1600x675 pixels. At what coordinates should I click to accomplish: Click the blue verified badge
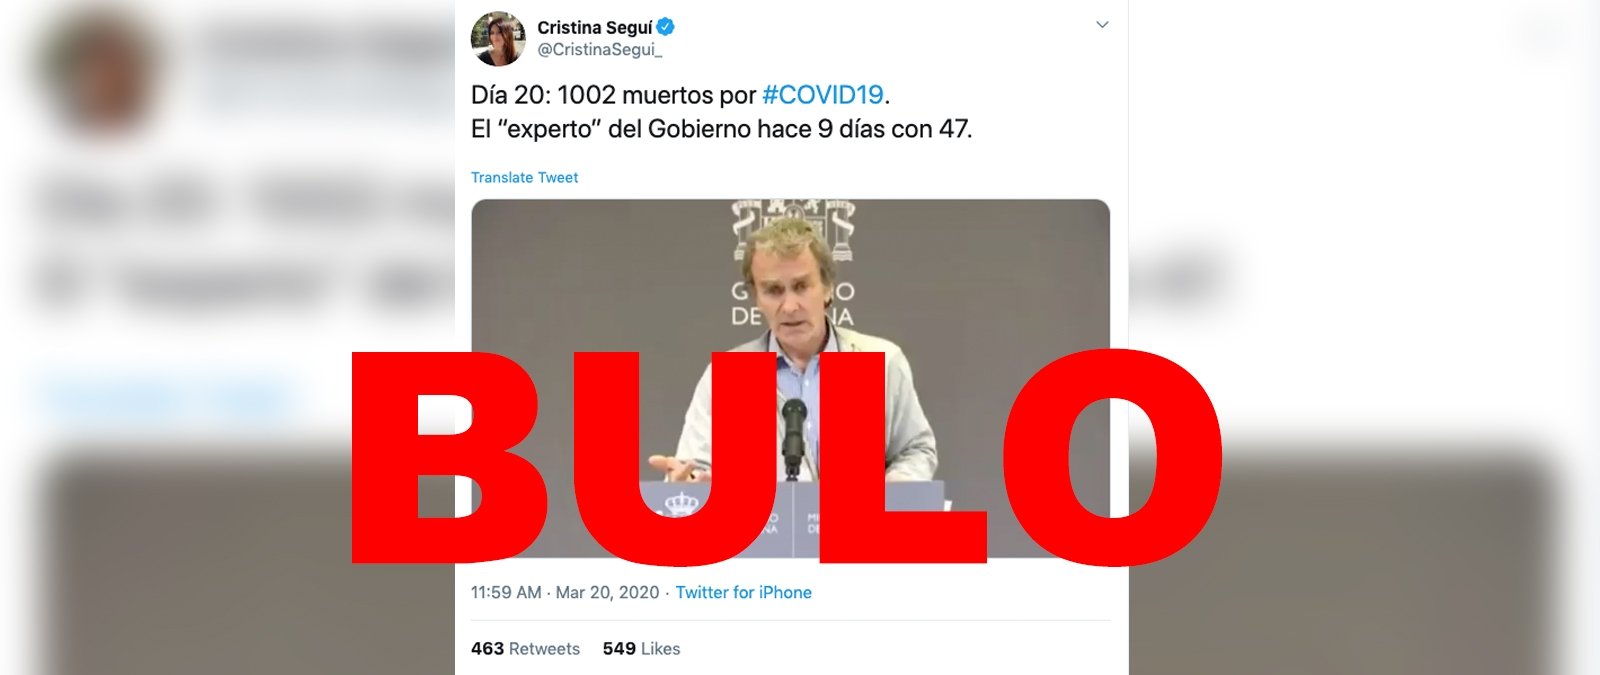pyautogui.click(x=665, y=27)
